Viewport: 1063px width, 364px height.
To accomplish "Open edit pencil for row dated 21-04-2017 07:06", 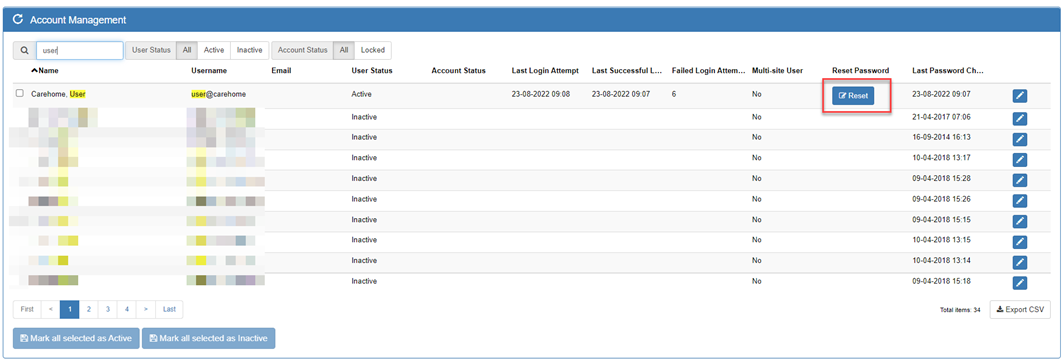I will (x=1020, y=119).
